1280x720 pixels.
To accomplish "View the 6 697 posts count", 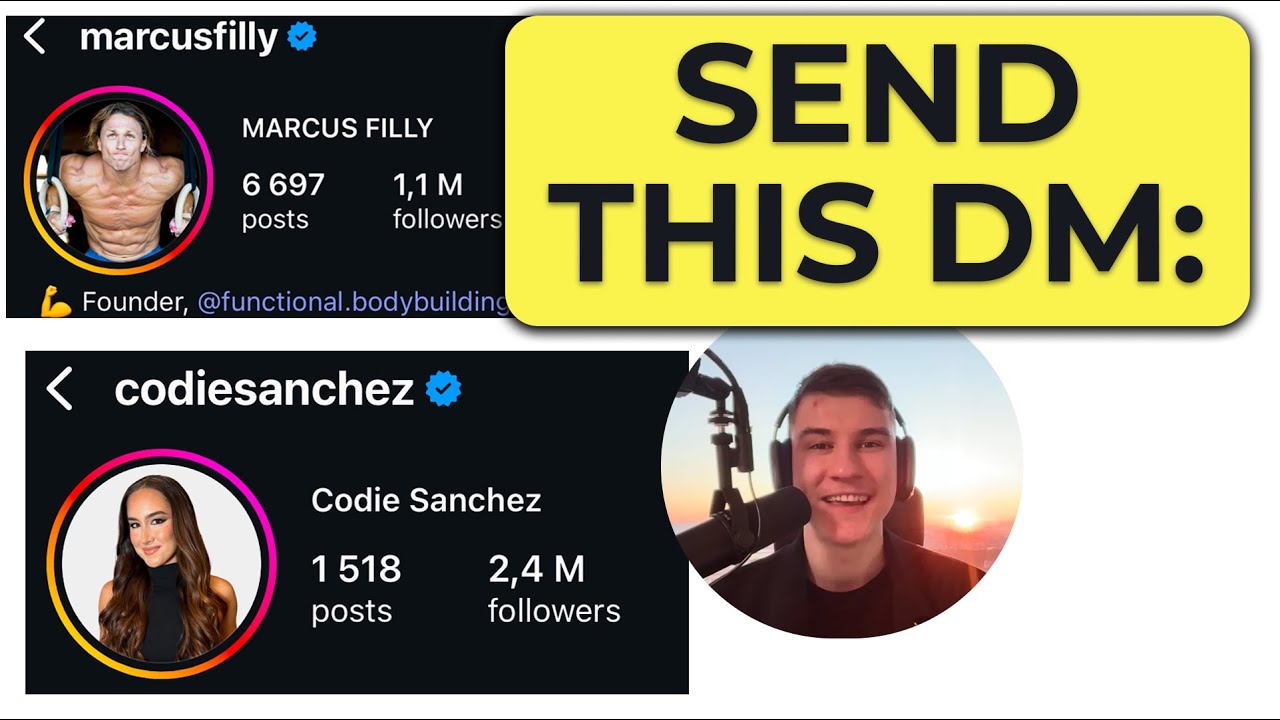I will tap(283, 200).
